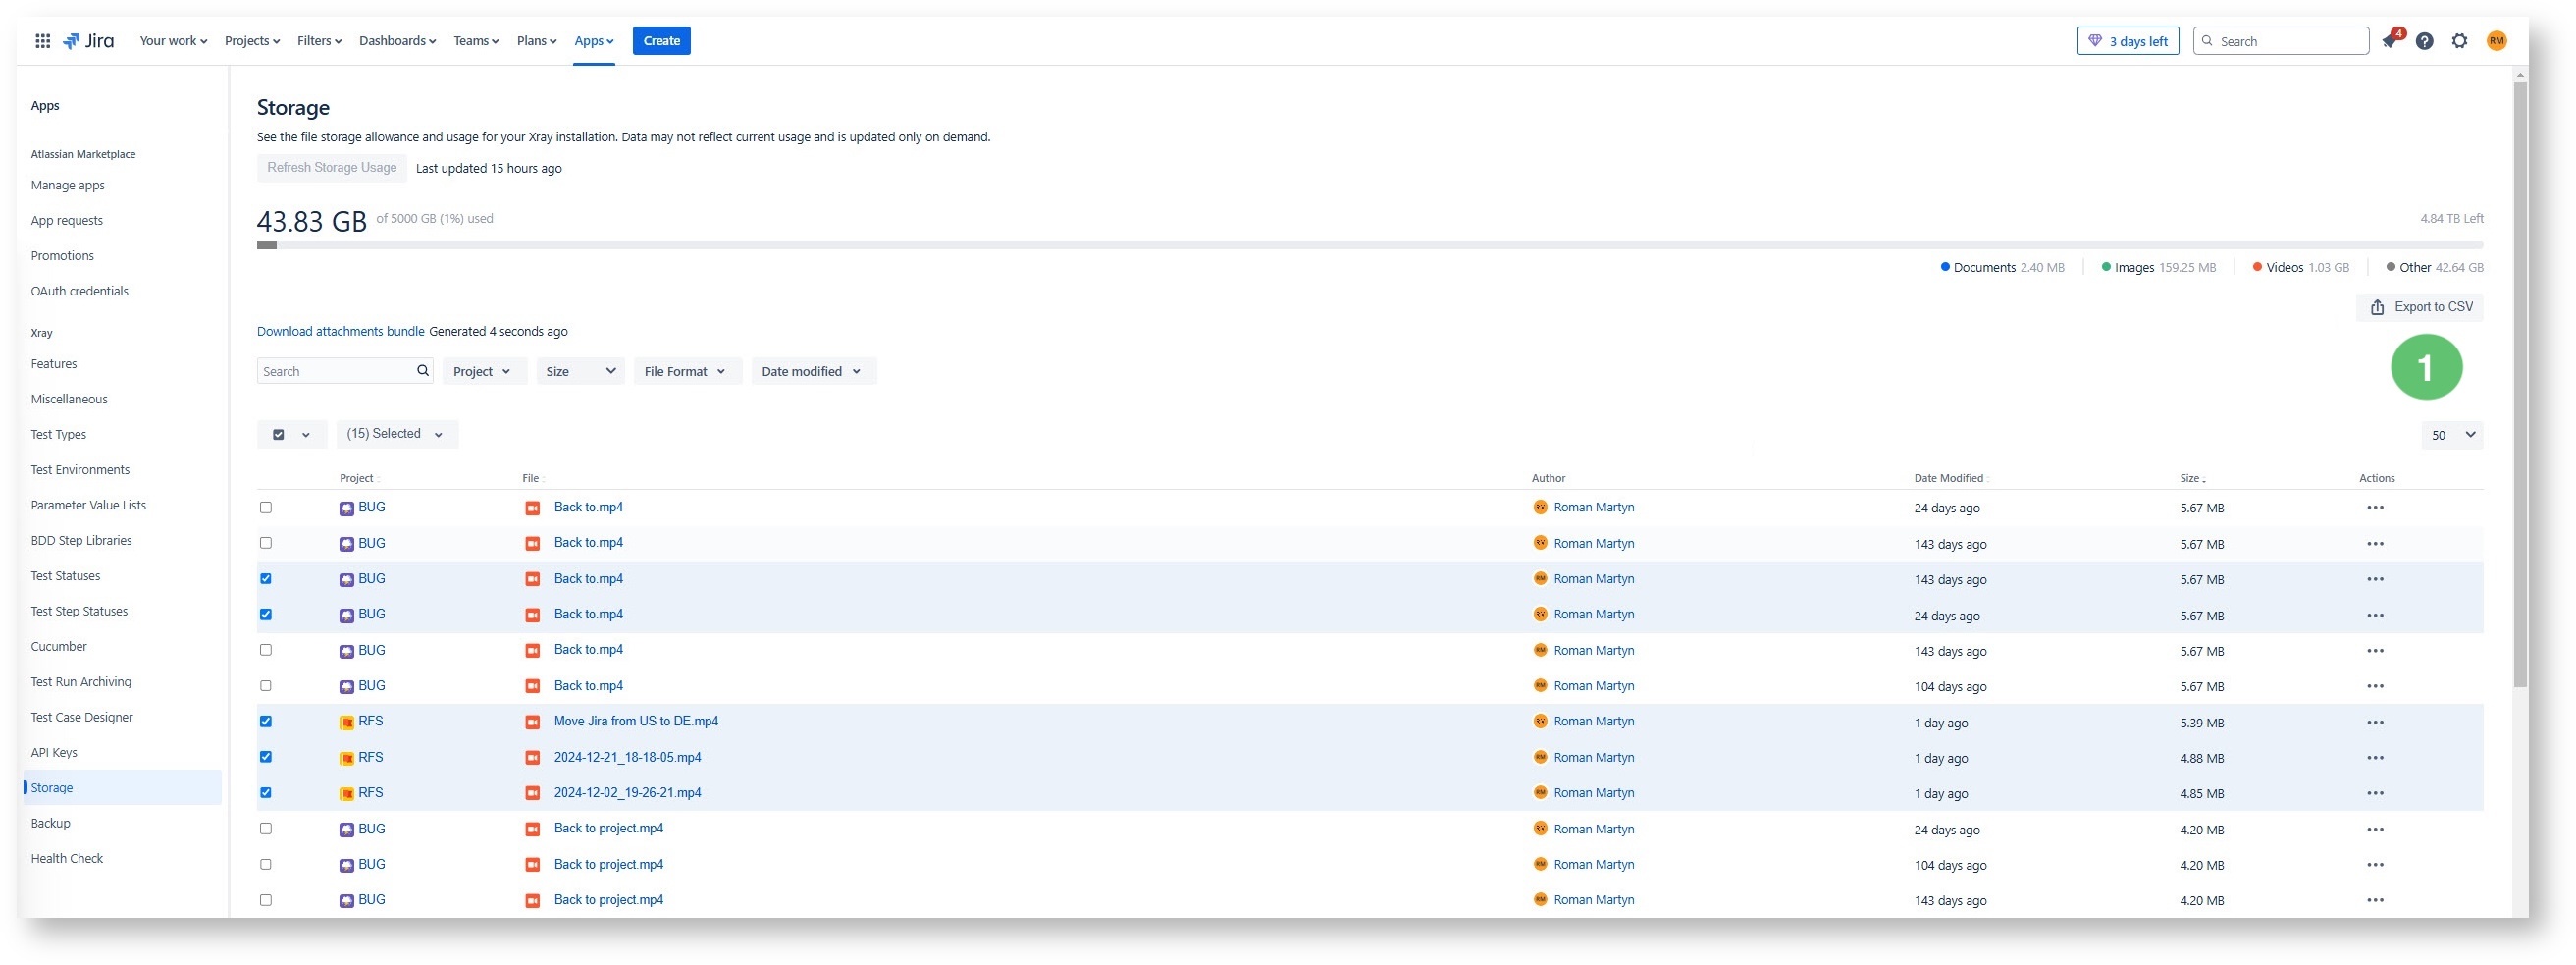Open the help question mark icon
The height and width of the screenshot is (965, 2576).
tap(2424, 41)
